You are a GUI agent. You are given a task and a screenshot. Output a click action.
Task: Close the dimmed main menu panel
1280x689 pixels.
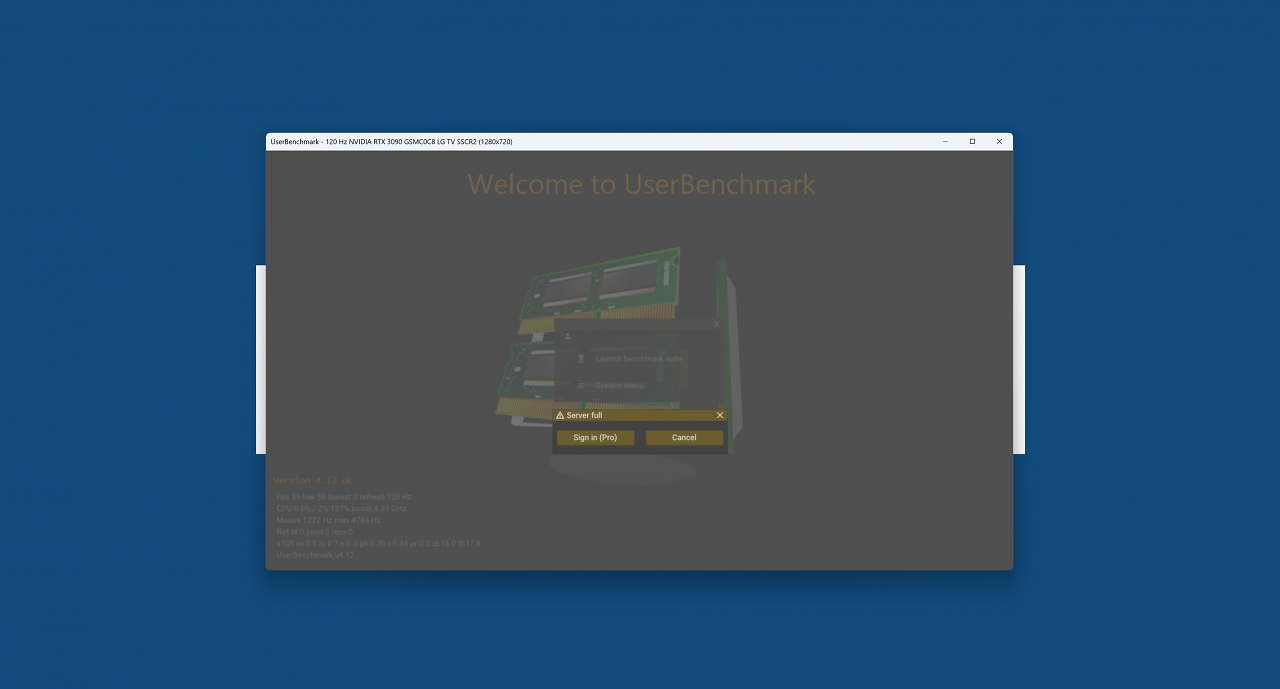716,324
